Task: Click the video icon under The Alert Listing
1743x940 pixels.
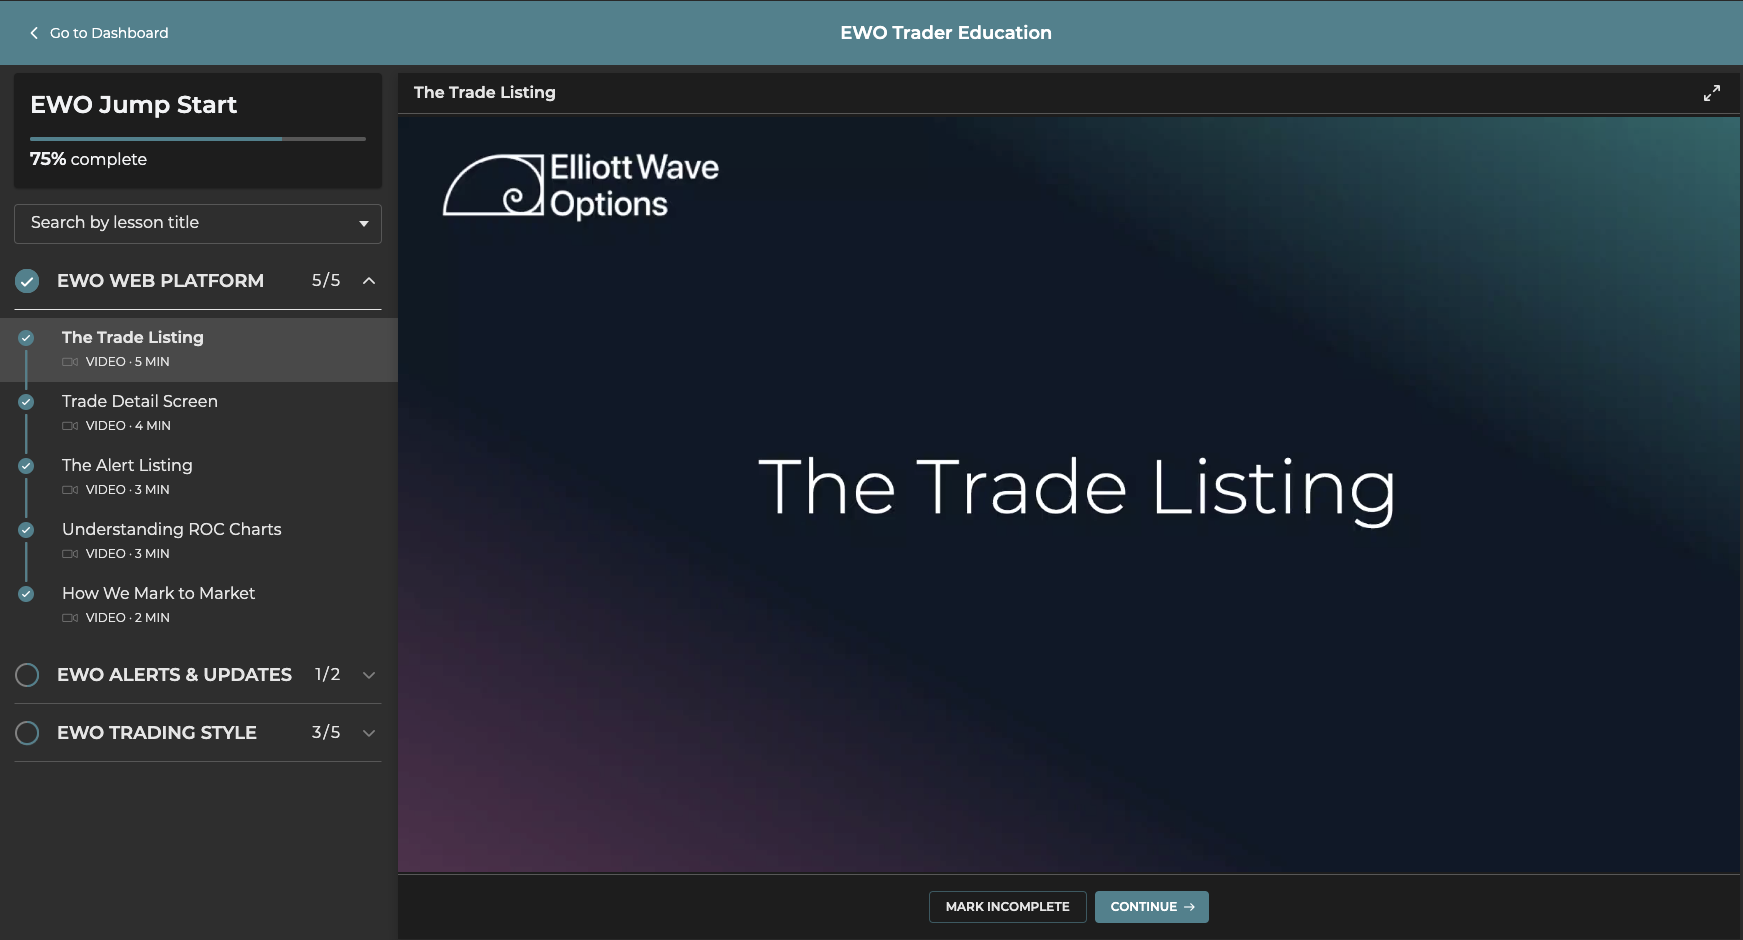Action: click(70, 490)
